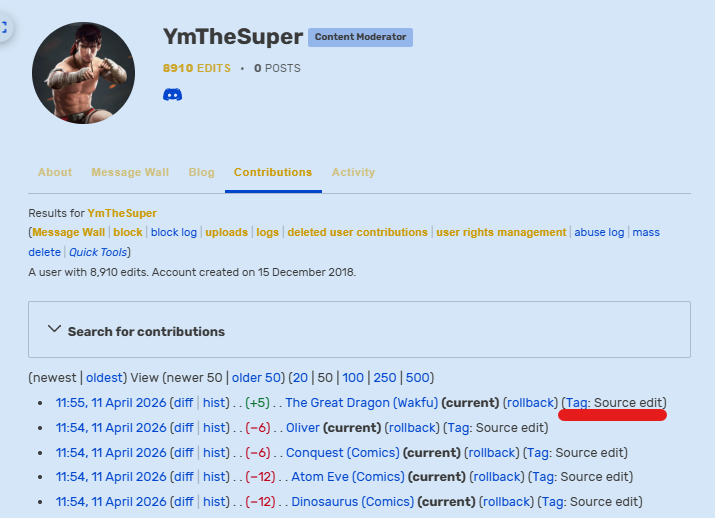Open Conquest (Comics) row timestamp link
Screen dimensions: 715x518
[111, 453]
